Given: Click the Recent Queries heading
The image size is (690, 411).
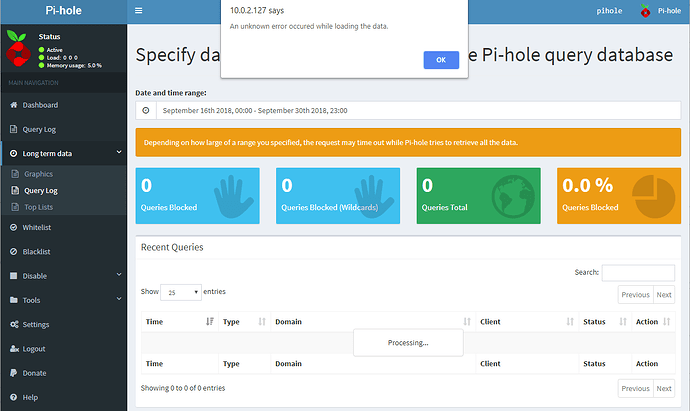Looking at the screenshot, I should coord(172,247).
